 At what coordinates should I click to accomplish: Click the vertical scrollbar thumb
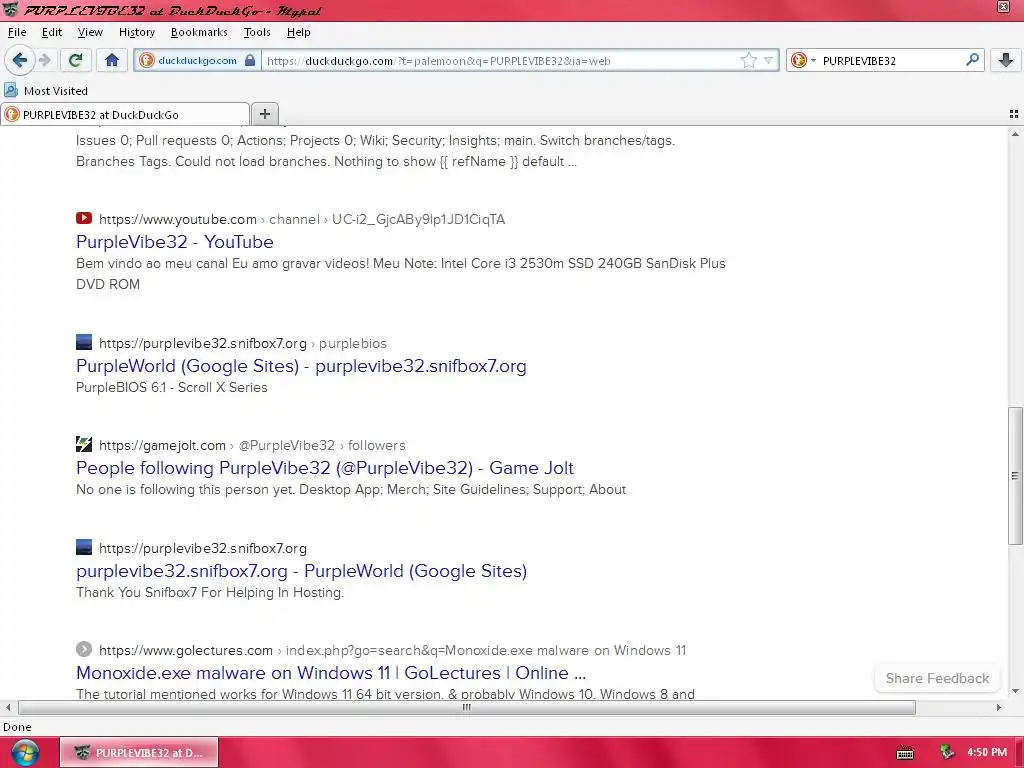(1015, 475)
